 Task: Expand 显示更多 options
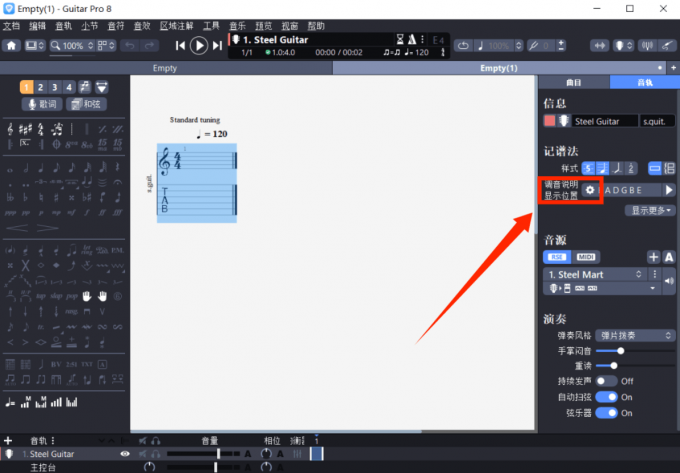(x=650, y=211)
